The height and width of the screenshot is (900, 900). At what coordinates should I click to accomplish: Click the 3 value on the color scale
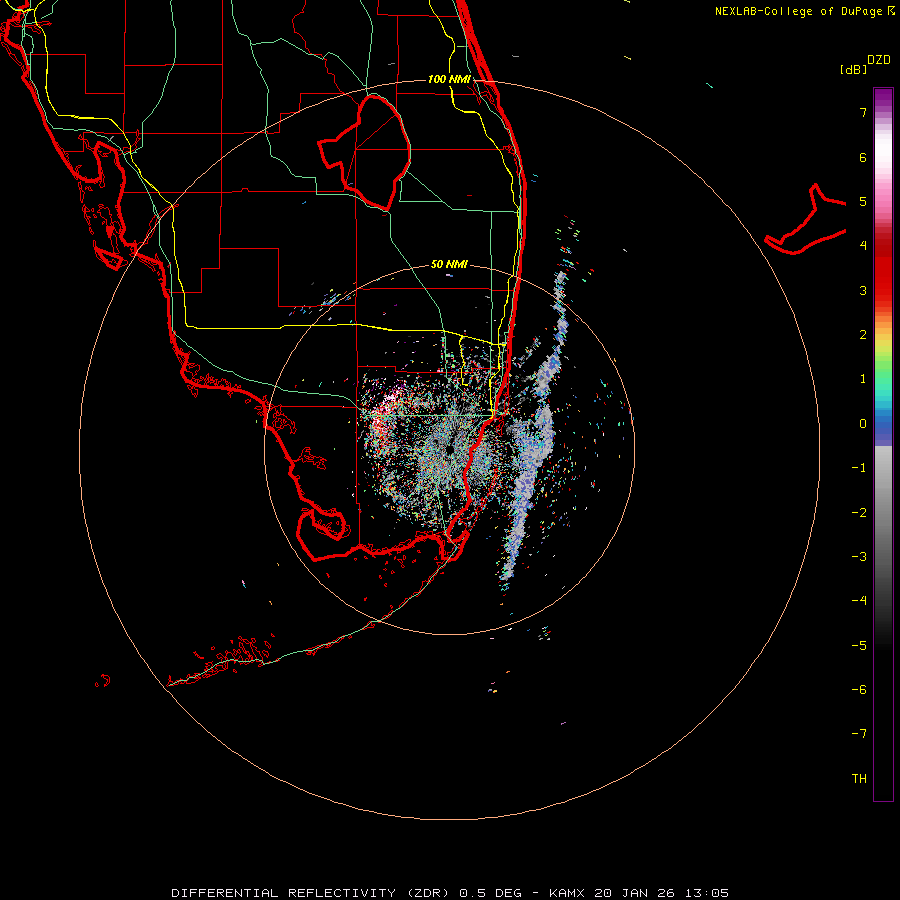click(863, 290)
